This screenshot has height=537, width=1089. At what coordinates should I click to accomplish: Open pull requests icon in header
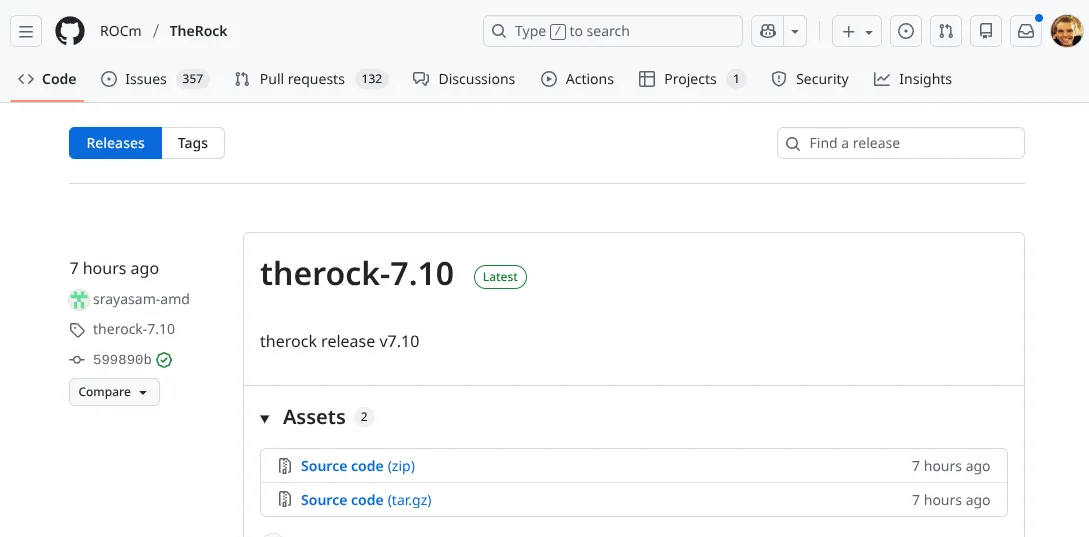(945, 31)
